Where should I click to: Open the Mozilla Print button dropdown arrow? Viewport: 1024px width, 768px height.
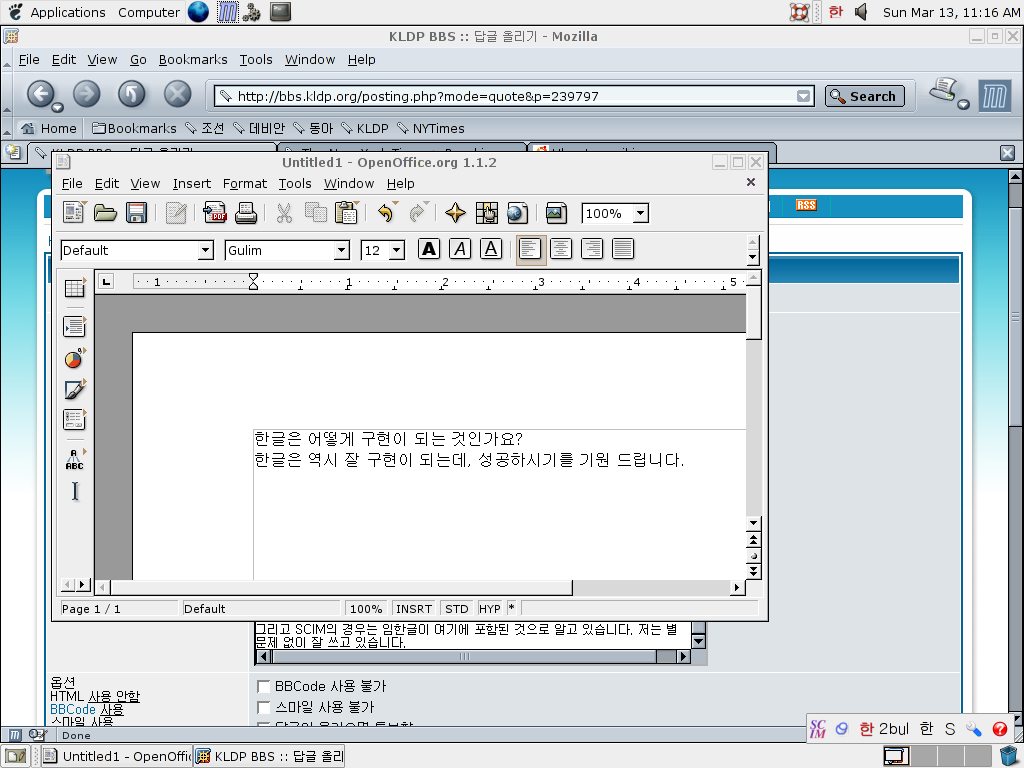tap(963, 104)
